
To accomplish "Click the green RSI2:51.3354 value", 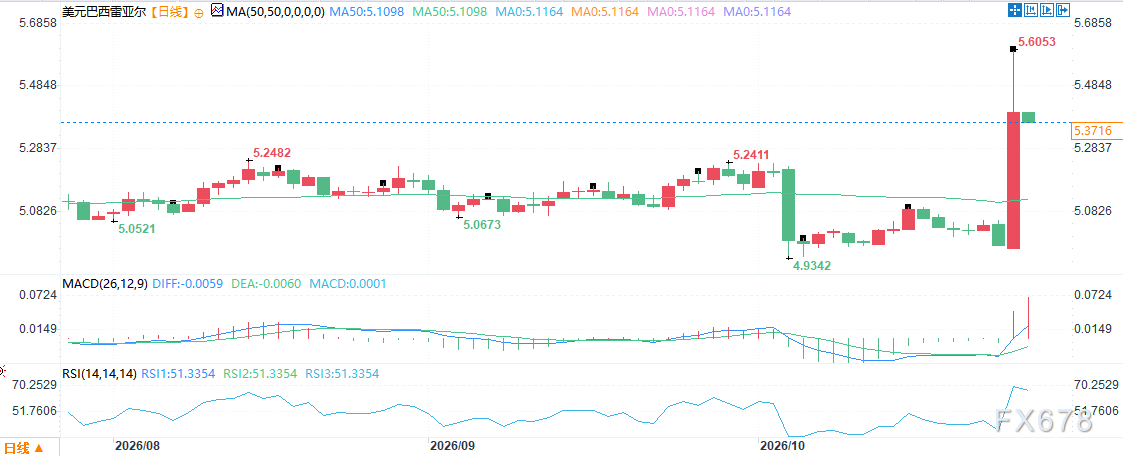I will [x=258, y=374].
